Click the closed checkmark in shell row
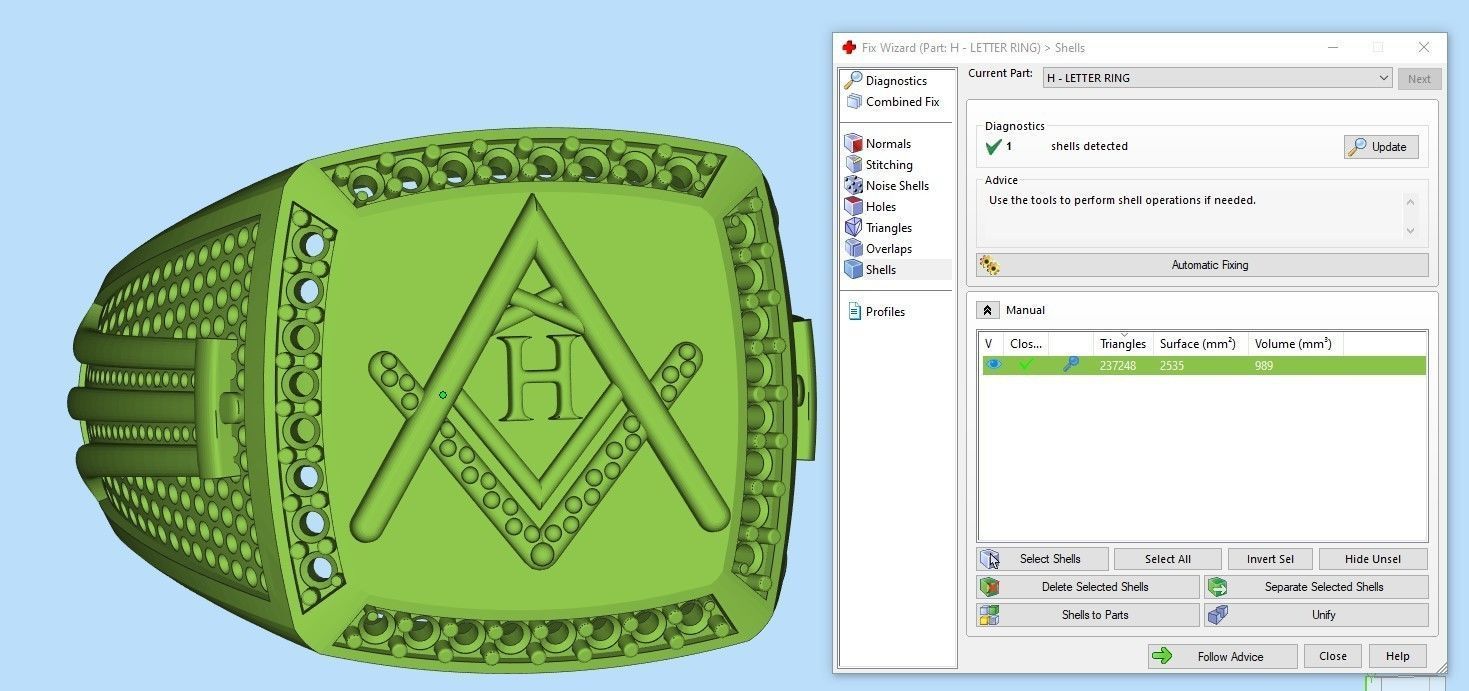 (1026, 365)
